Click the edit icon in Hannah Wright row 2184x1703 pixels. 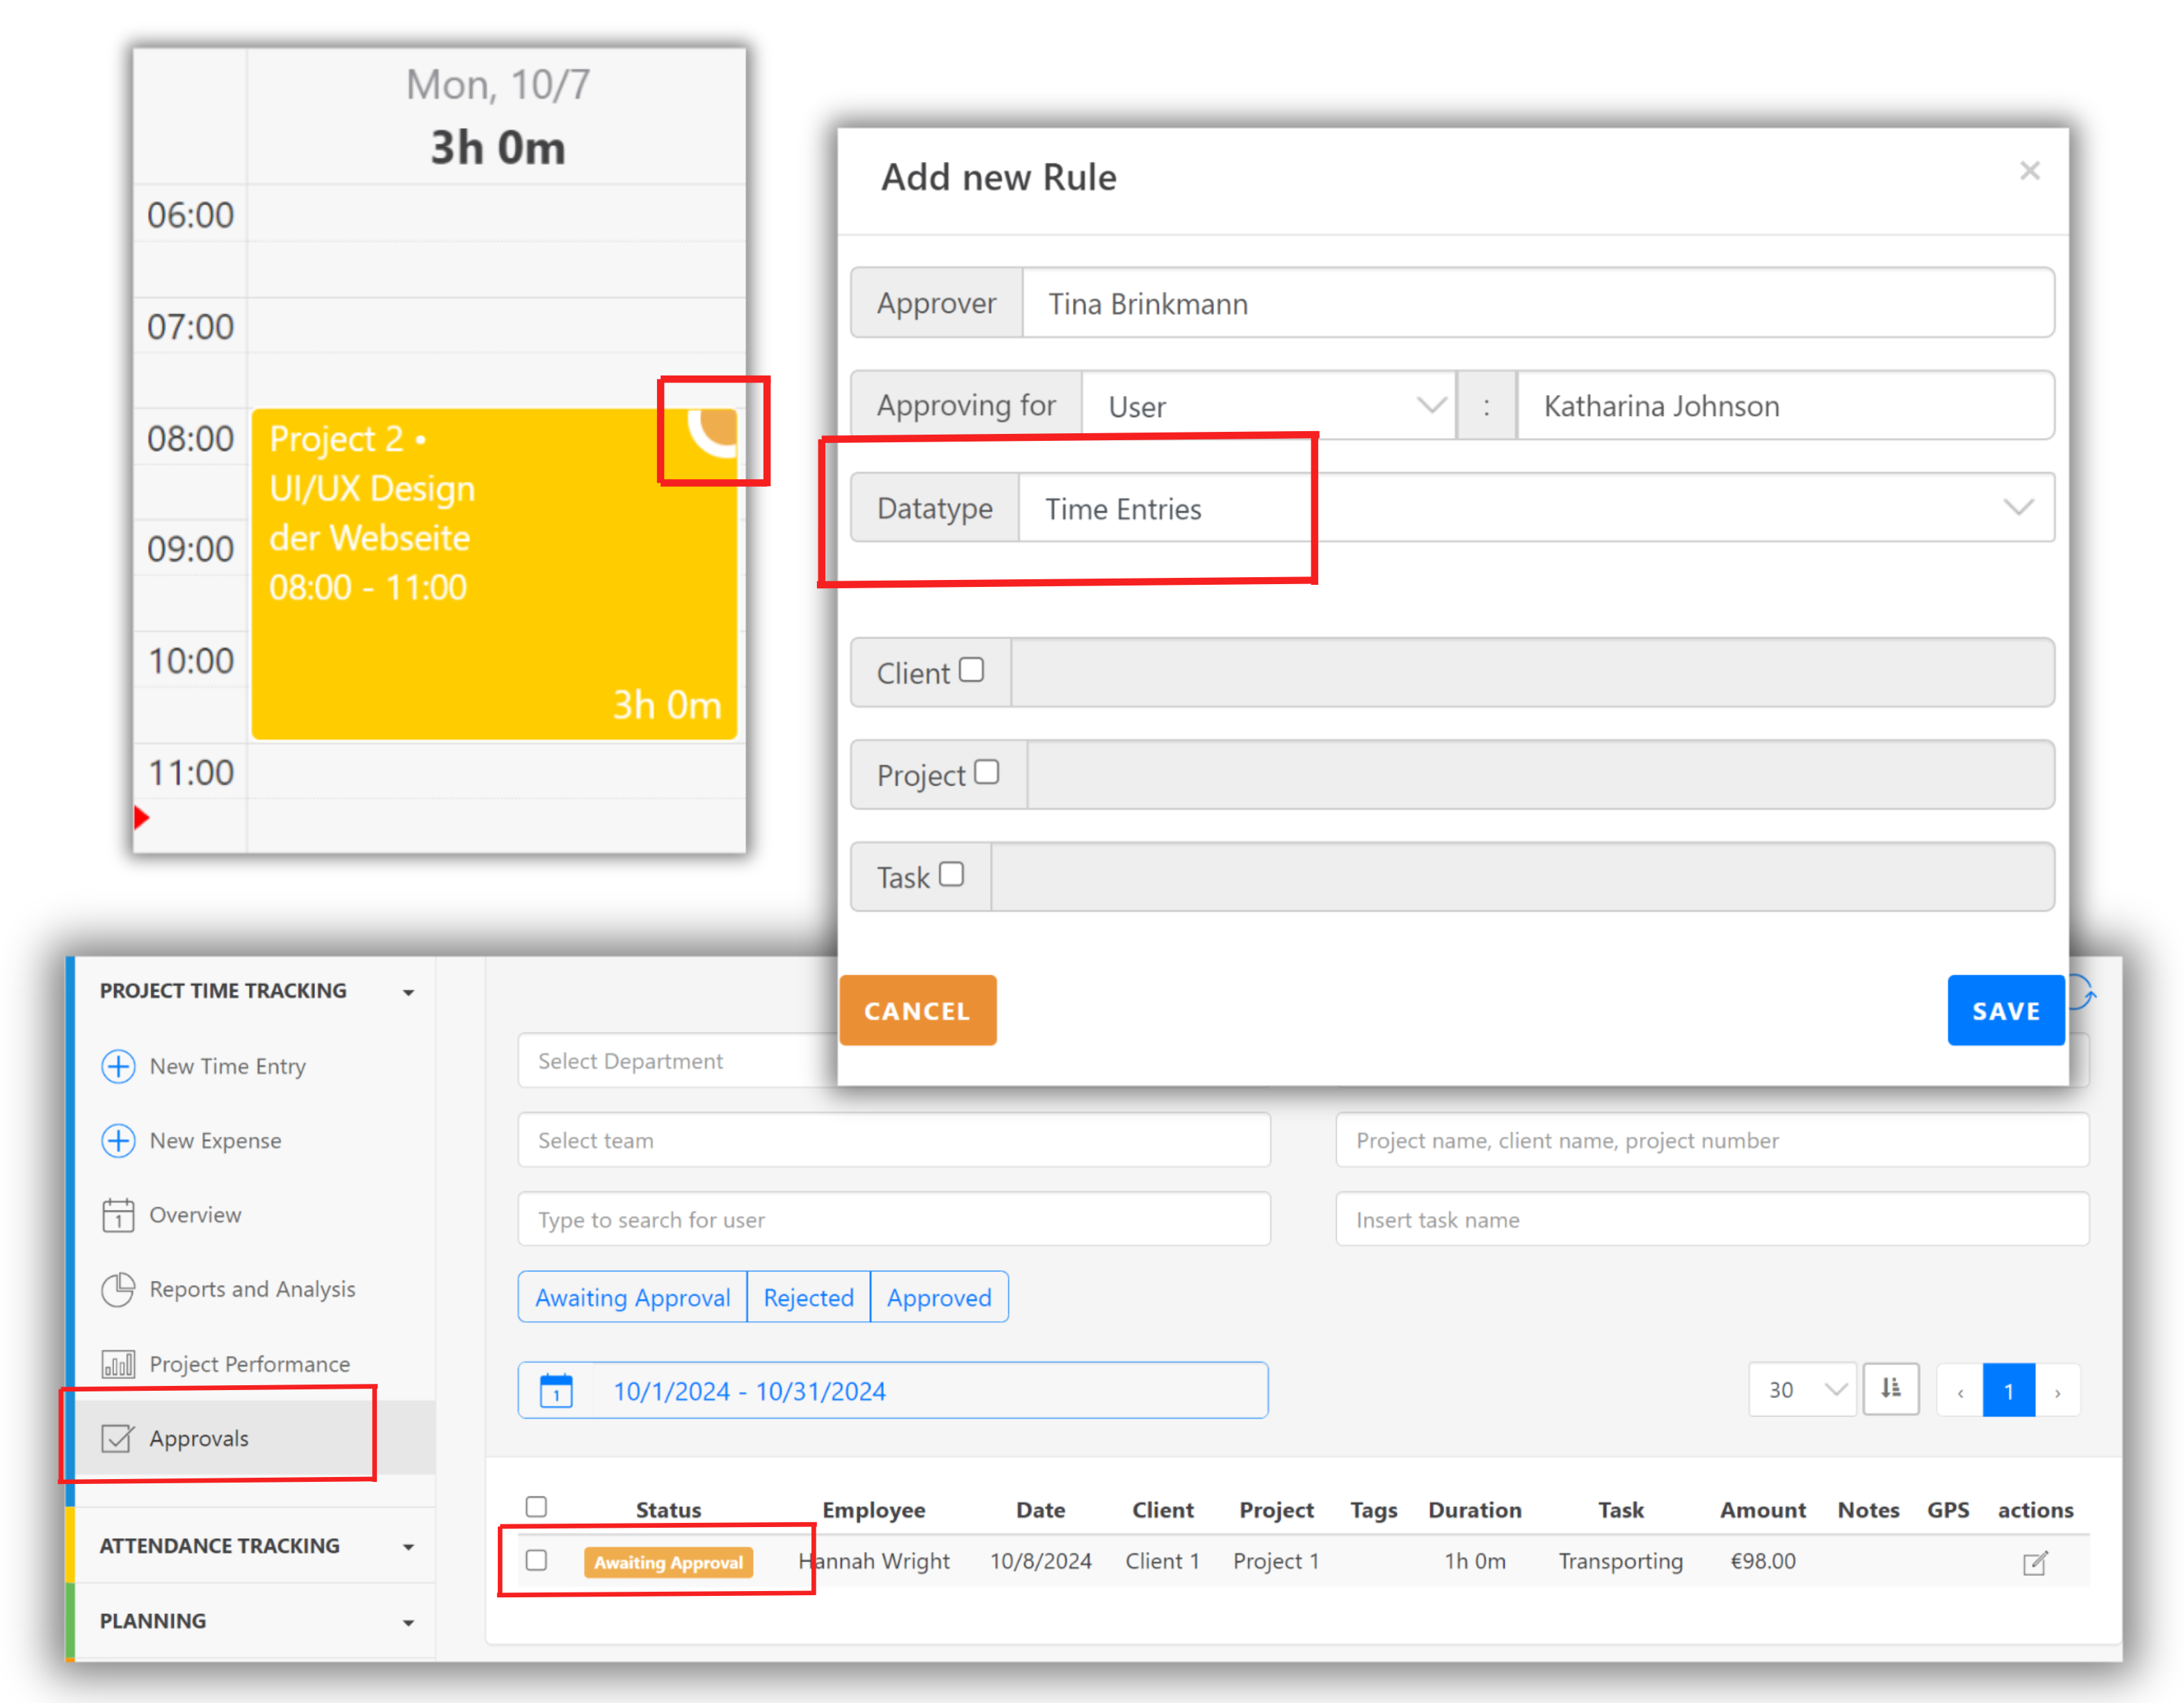point(2035,1563)
